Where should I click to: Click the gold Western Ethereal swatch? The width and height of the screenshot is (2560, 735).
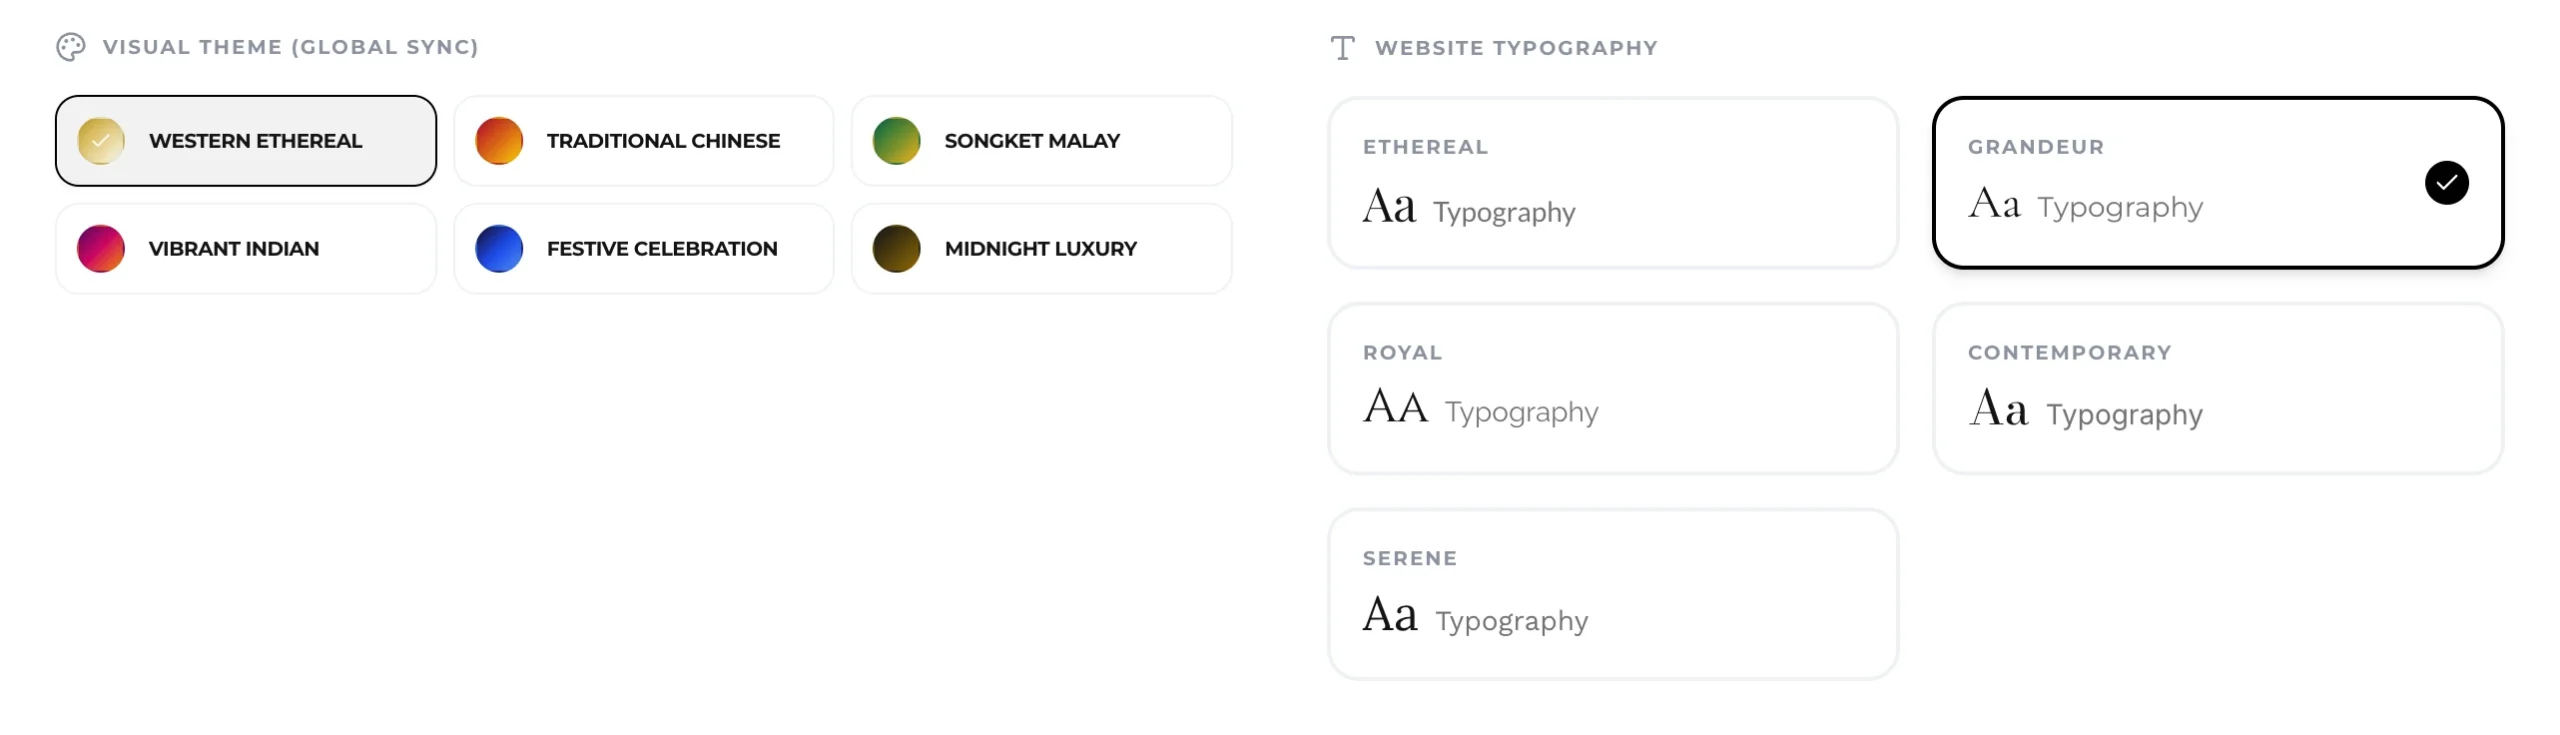pos(101,141)
